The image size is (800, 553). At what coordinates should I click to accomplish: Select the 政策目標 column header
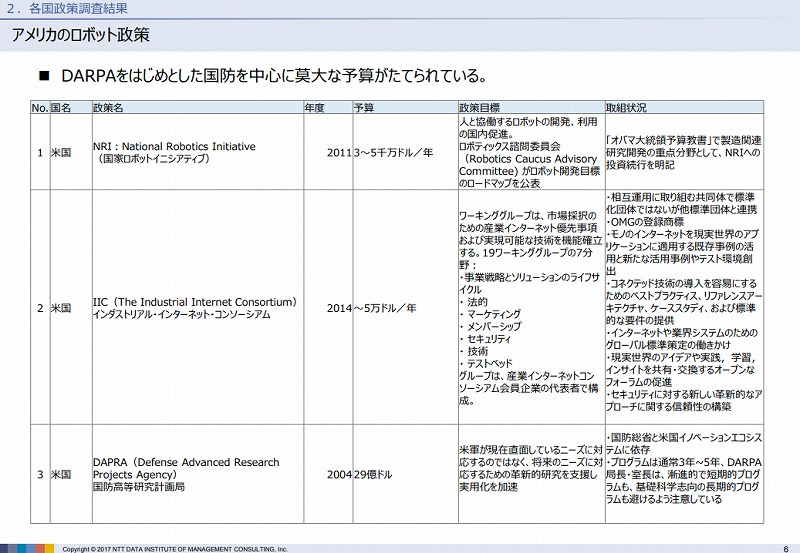pyautogui.click(x=479, y=106)
